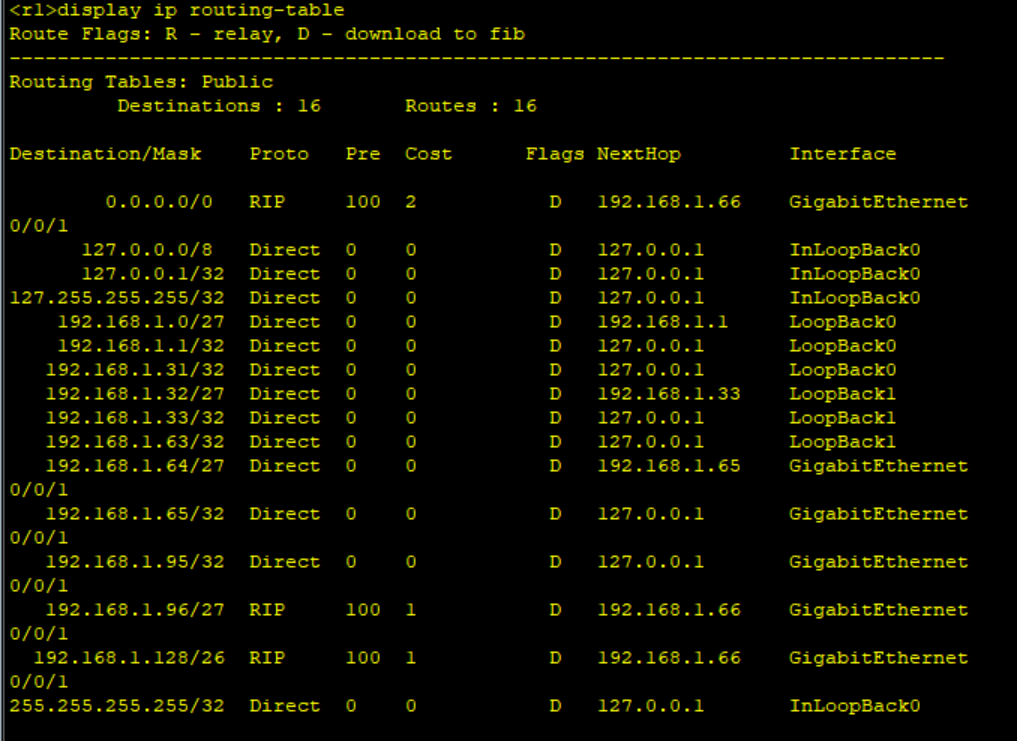Click GigabitEthernet interface in 192.168.1.95/32 row

879,562
